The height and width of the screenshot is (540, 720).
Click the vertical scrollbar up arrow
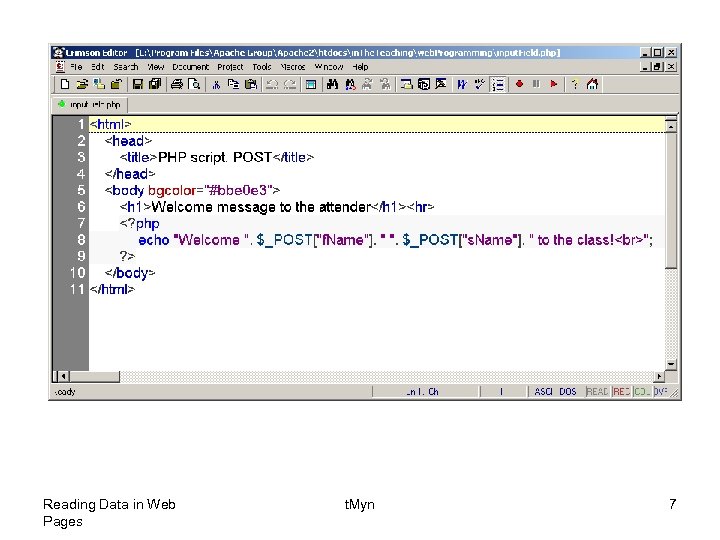click(x=671, y=126)
